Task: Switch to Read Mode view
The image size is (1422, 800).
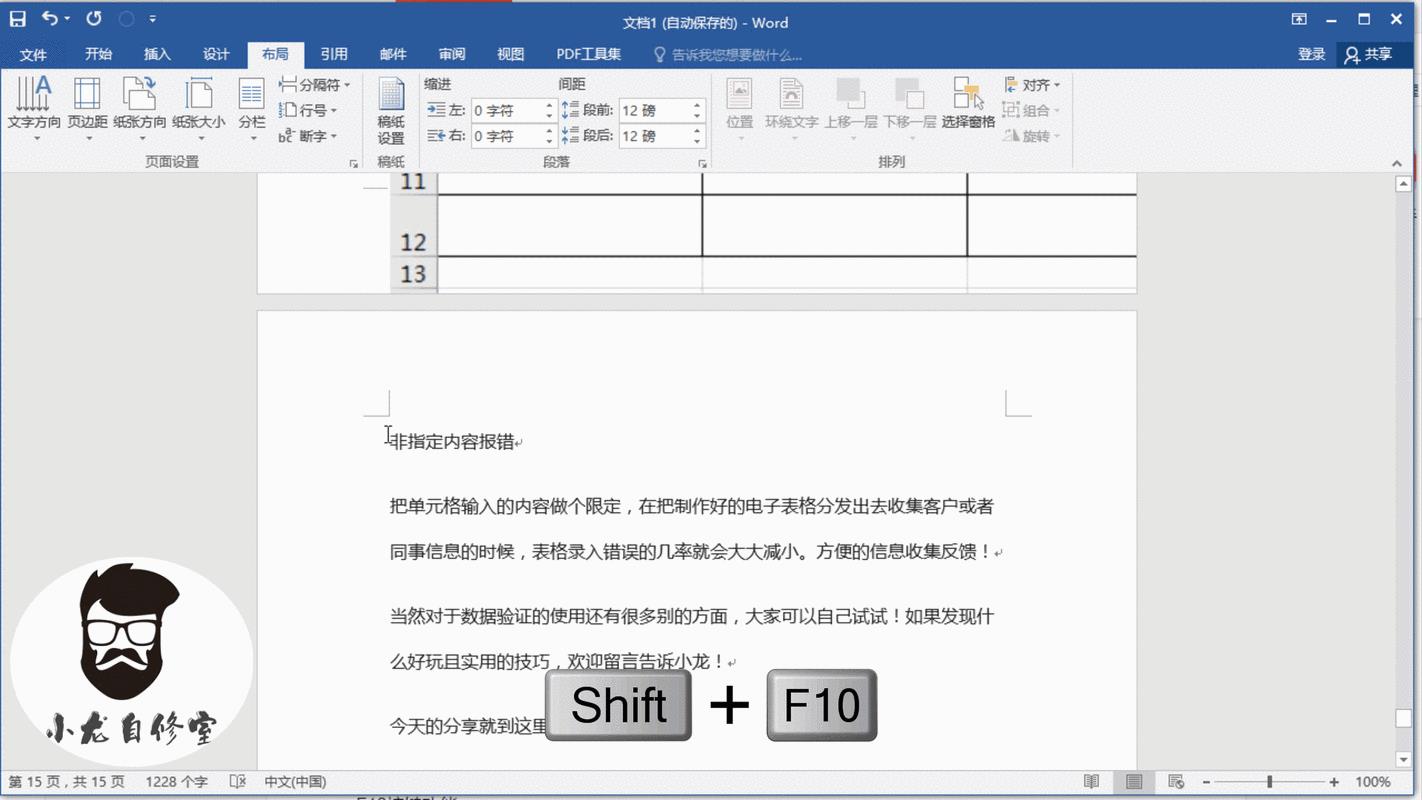Action: click(x=1091, y=782)
